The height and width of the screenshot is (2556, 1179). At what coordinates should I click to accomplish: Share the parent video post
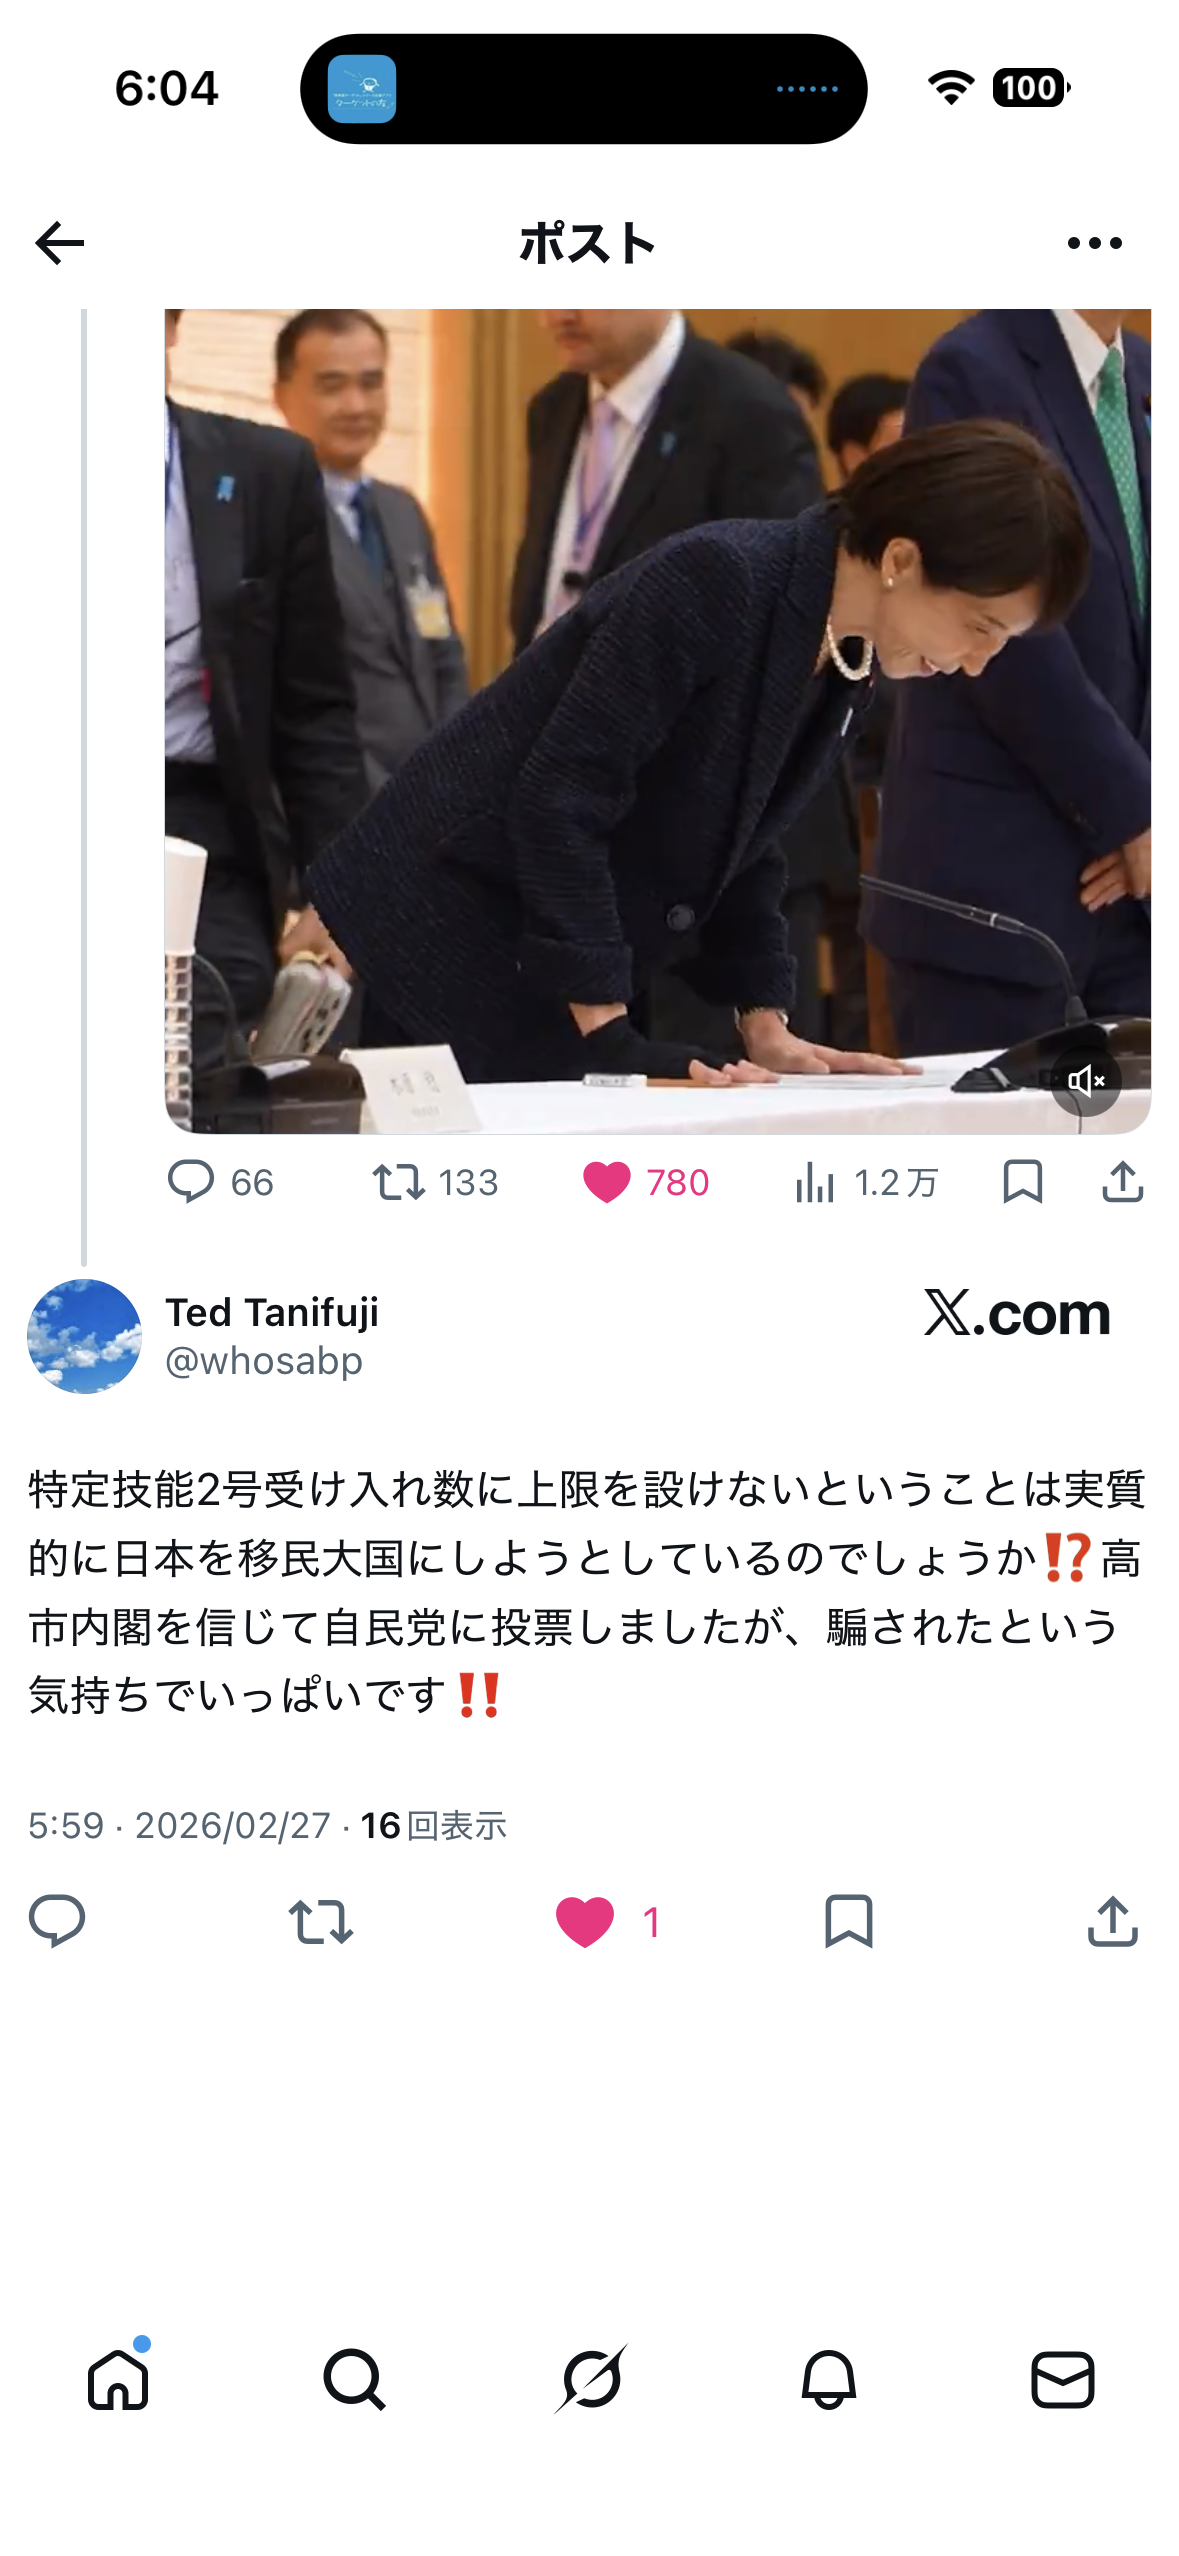point(1122,1182)
